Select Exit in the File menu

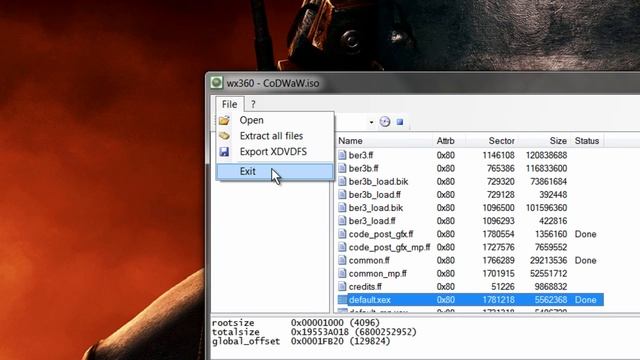(275, 171)
